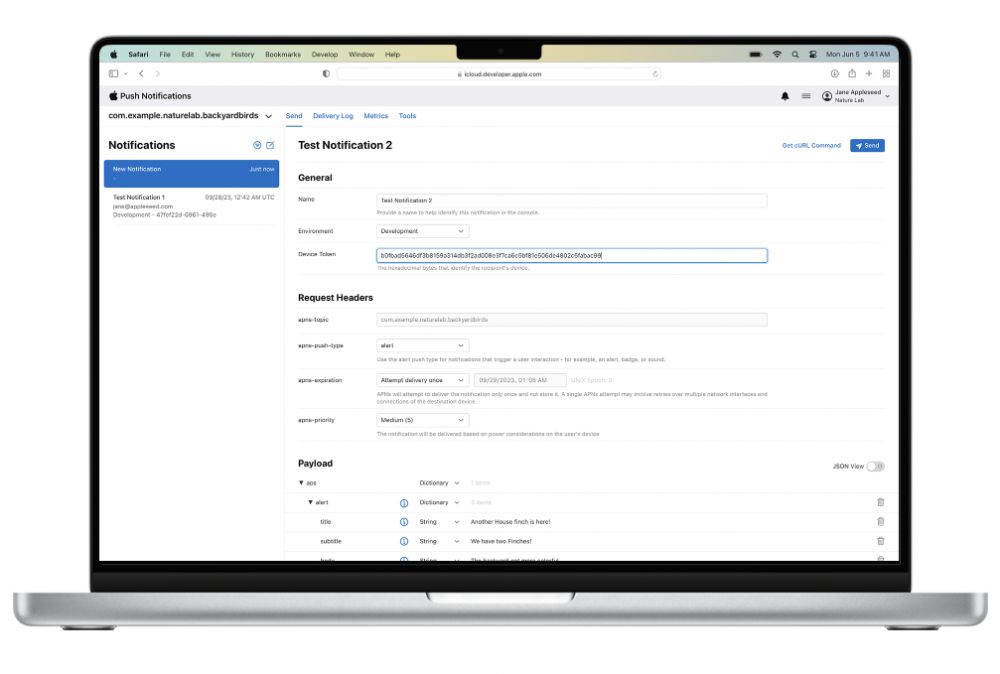The image size is (1000, 674).
Task: Open a new tab with the plus icon
Action: (x=869, y=74)
